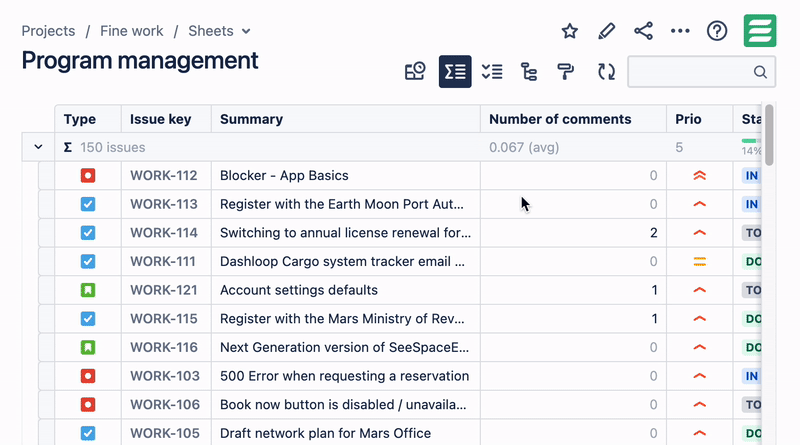Click the green app logo icon
Viewport: 800px width, 445px height.
[x=760, y=31]
